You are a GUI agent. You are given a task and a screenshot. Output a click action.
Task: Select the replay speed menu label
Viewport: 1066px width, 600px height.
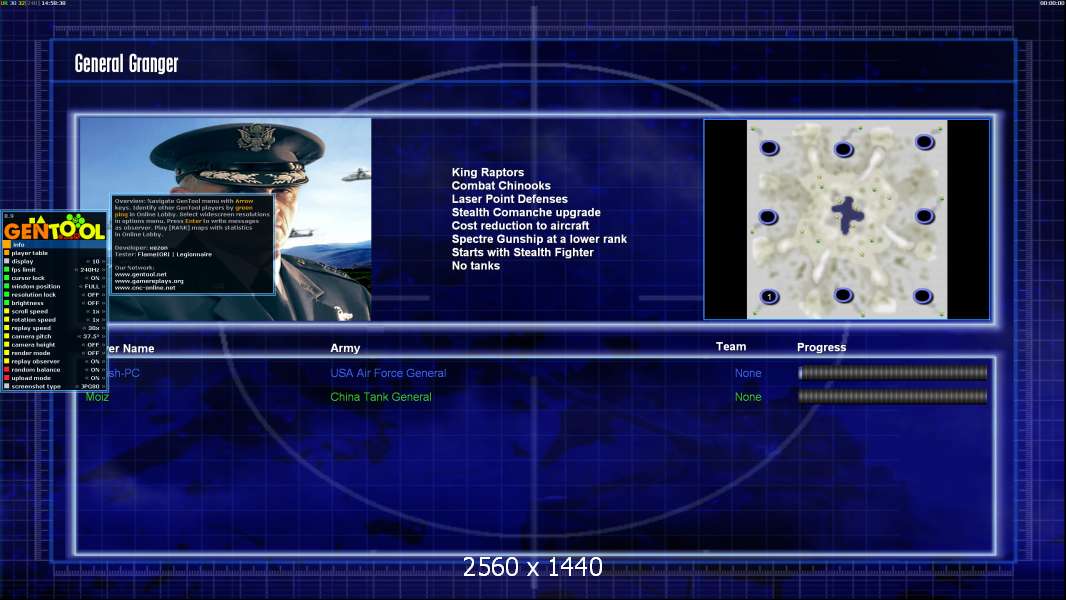coord(31,328)
